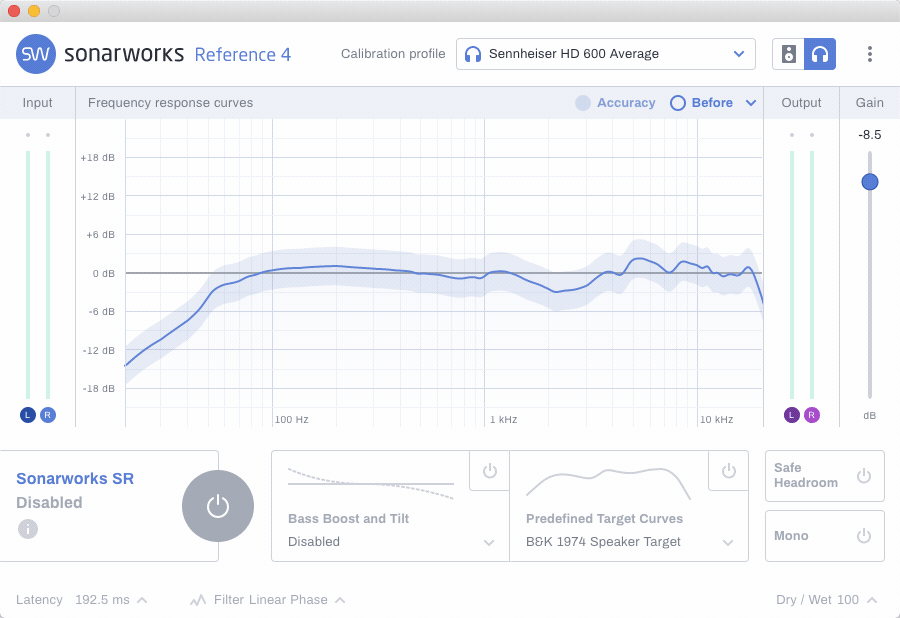
Task: Select the output right channel R badge
Action: click(812, 415)
